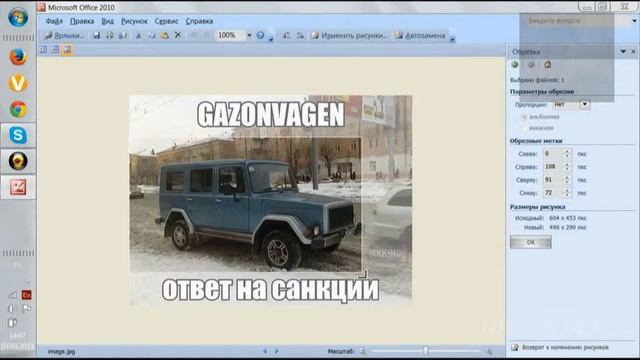Open the Пропорции dropdown list
The image size is (640, 360).
coord(584,104)
